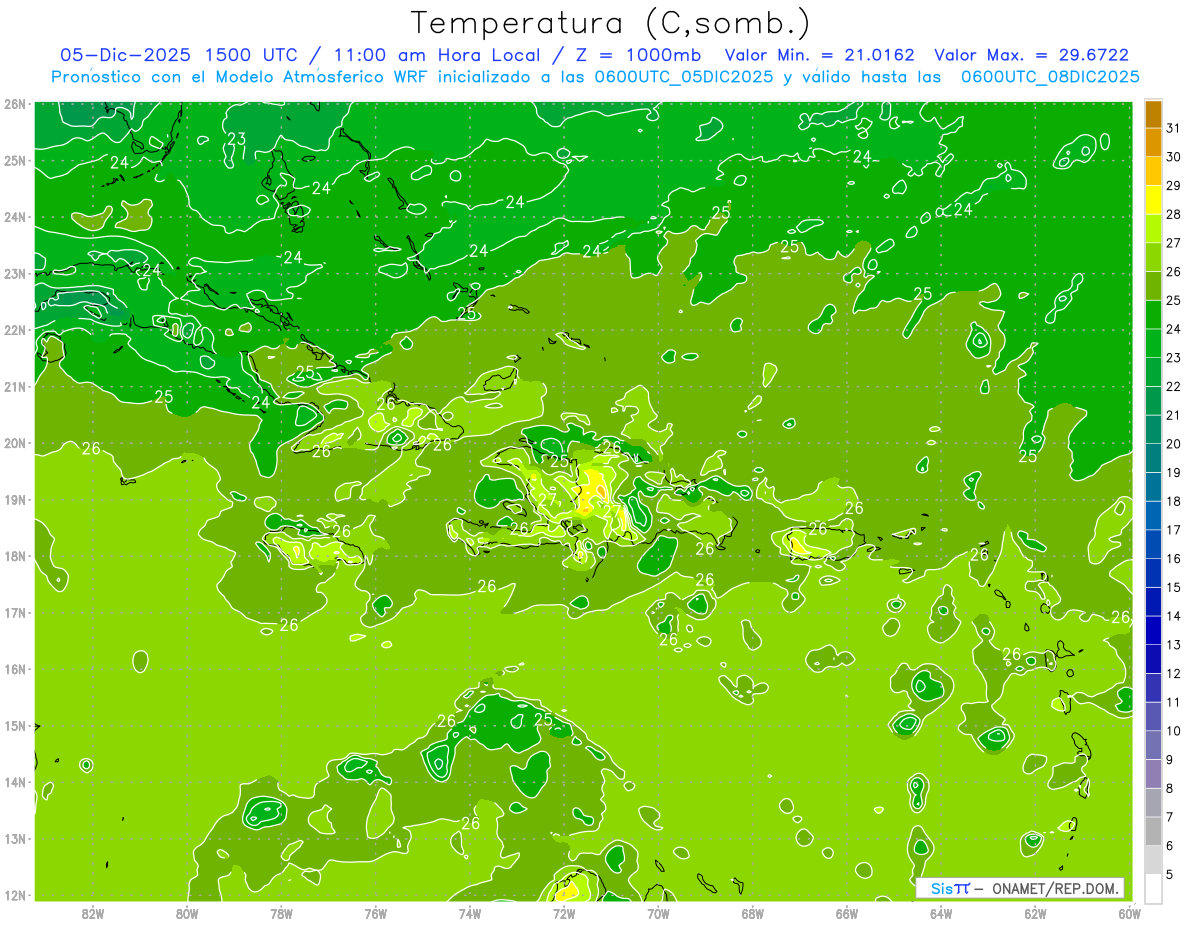Pick the gray legend color between 6 and 7
This screenshot has width=1200, height=927.
point(1153,831)
